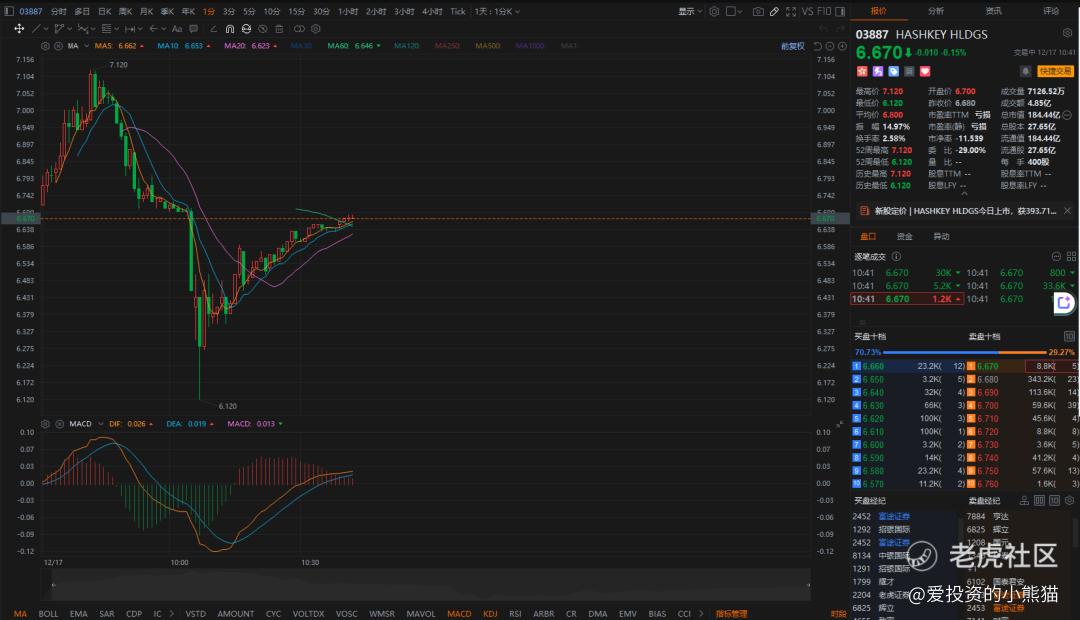
Task: Dismiss the news banner close X
Action: (x=1067, y=211)
